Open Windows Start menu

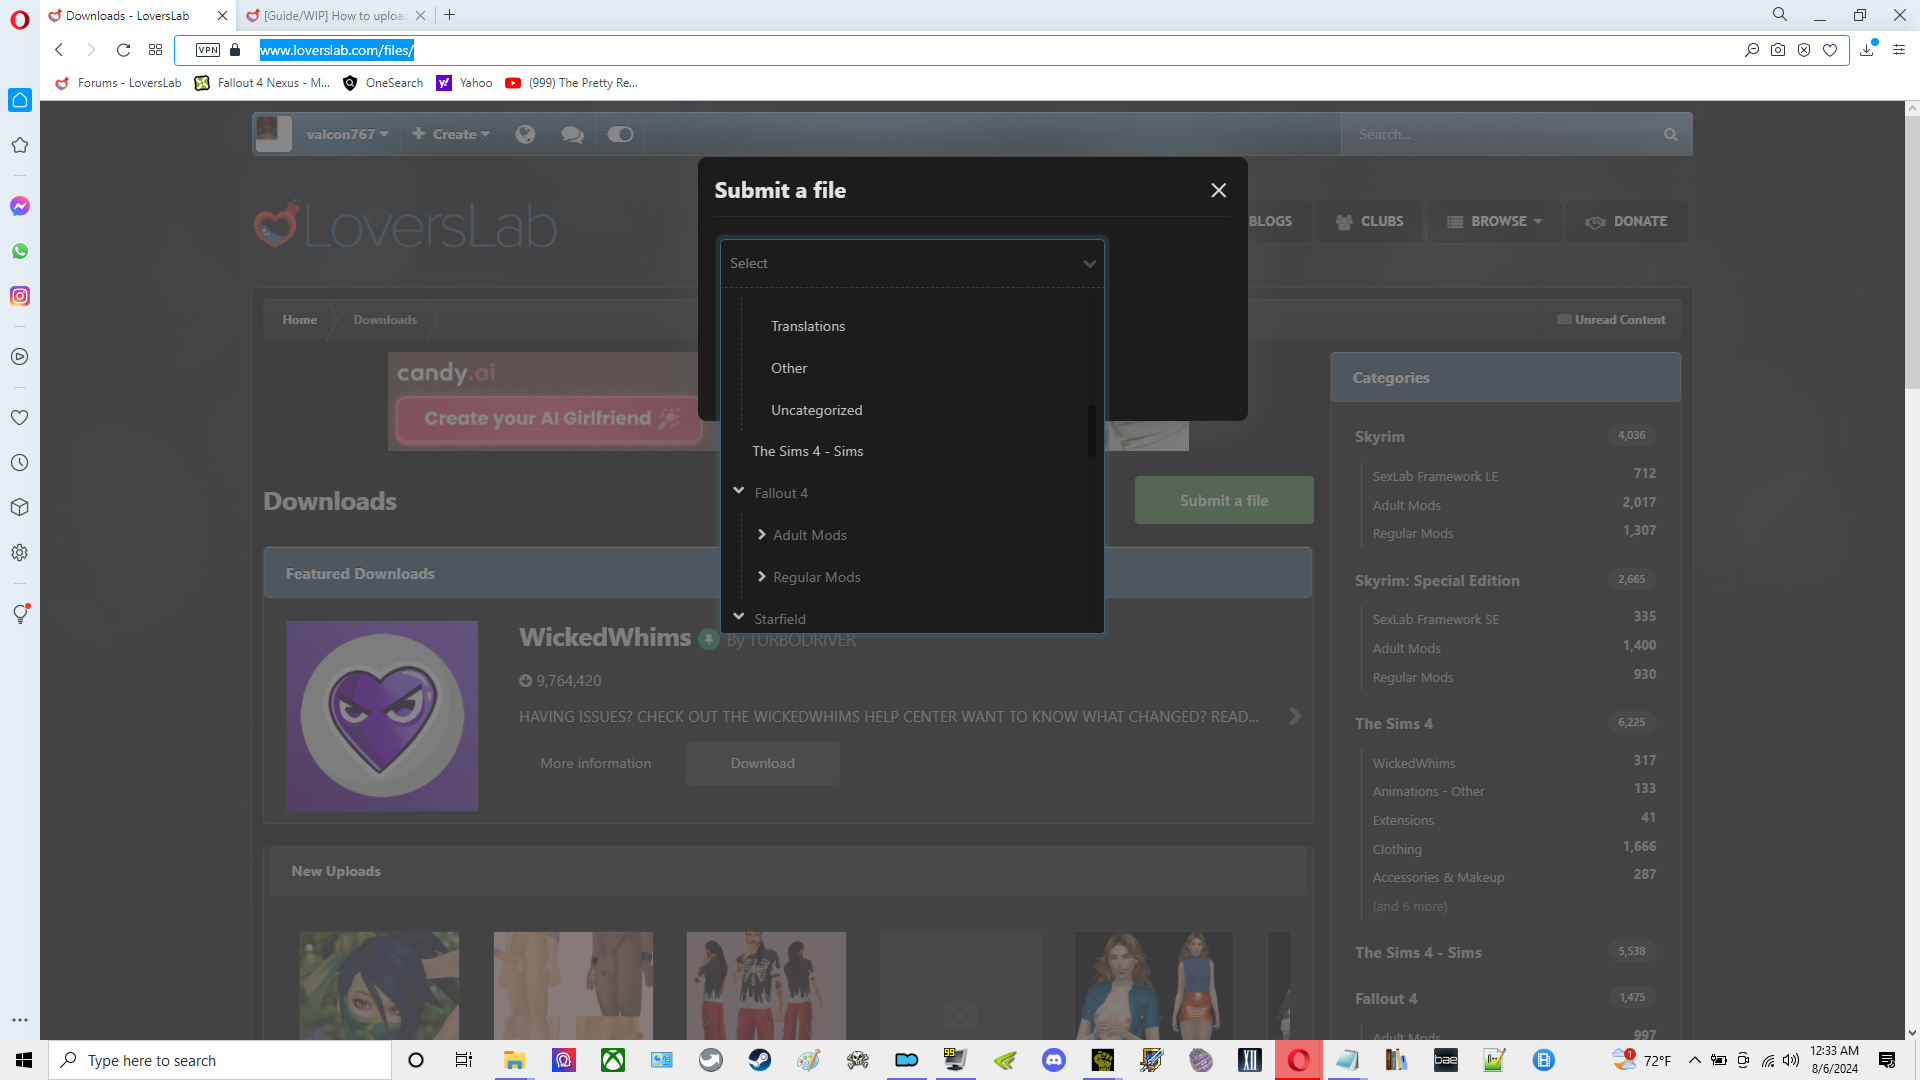point(24,1060)
